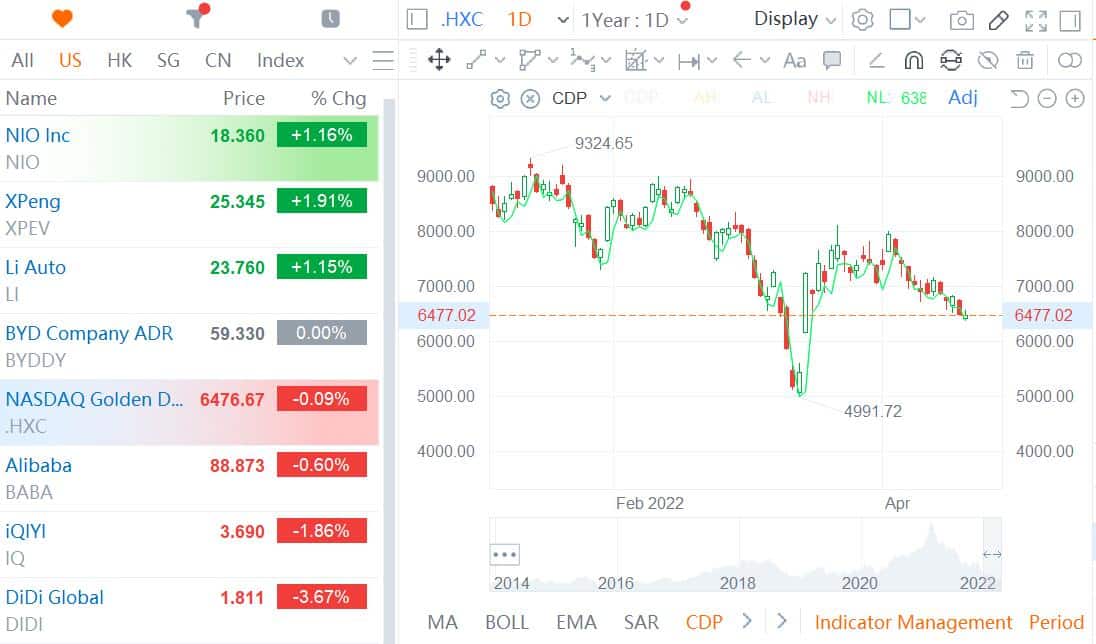Take a chart snapshot with camera icon
Screen dimensions: 1096x644
[961, 20]
